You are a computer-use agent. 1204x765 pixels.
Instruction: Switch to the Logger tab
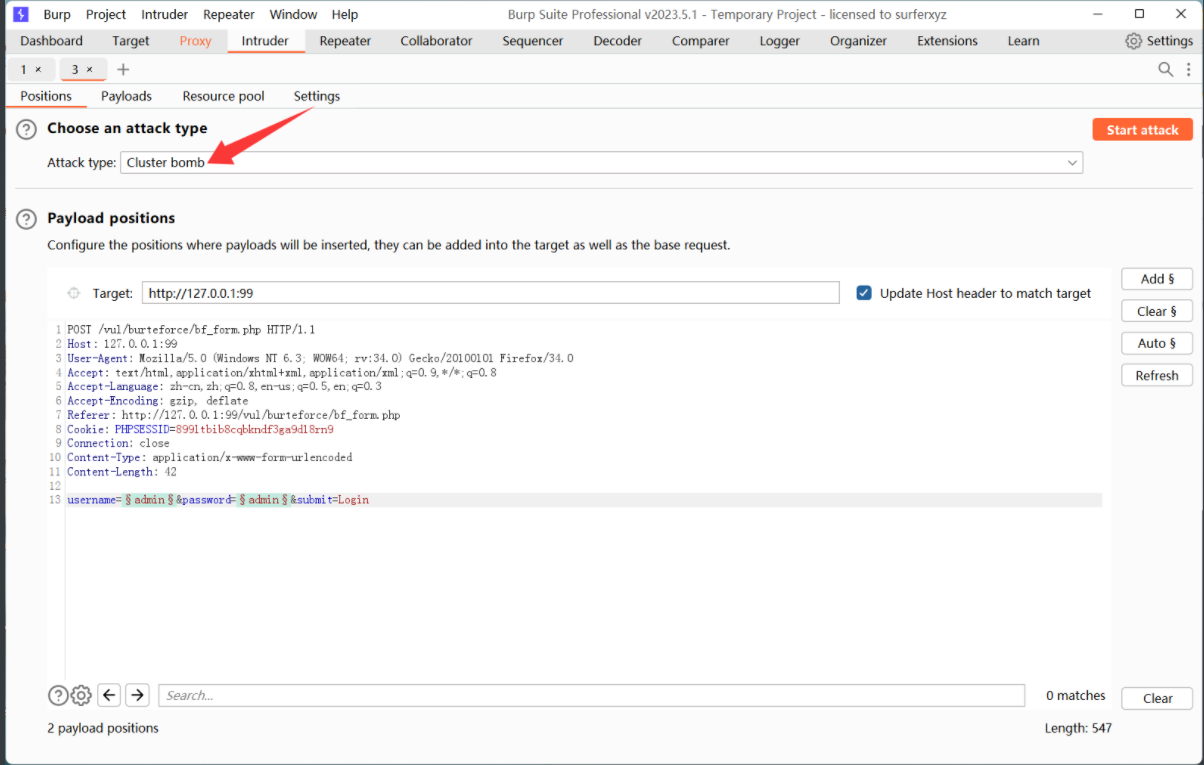(x=780, y=41)
